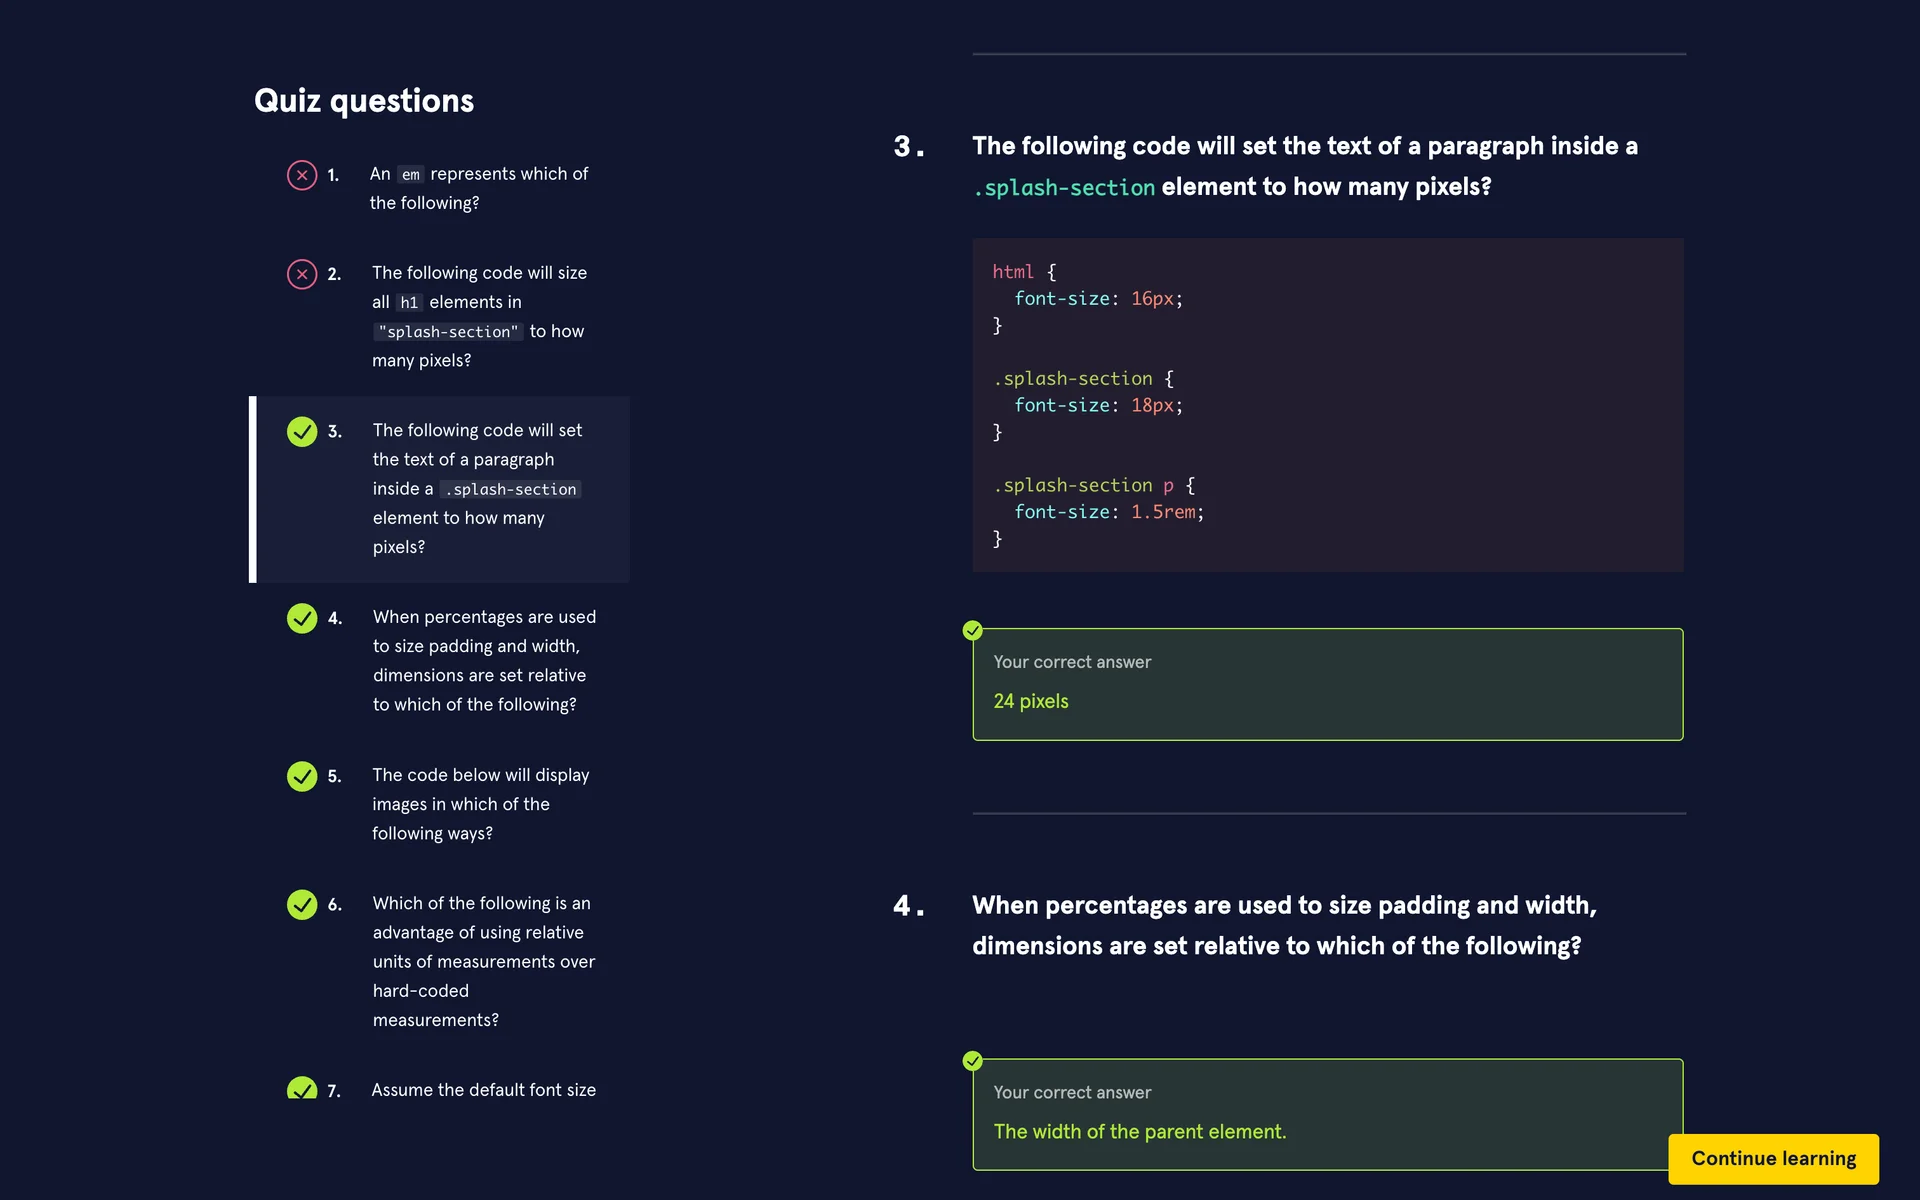1920x1200 pixels.
Task: Click the correct checkmark icon for question 5
Action: point(302,776)
